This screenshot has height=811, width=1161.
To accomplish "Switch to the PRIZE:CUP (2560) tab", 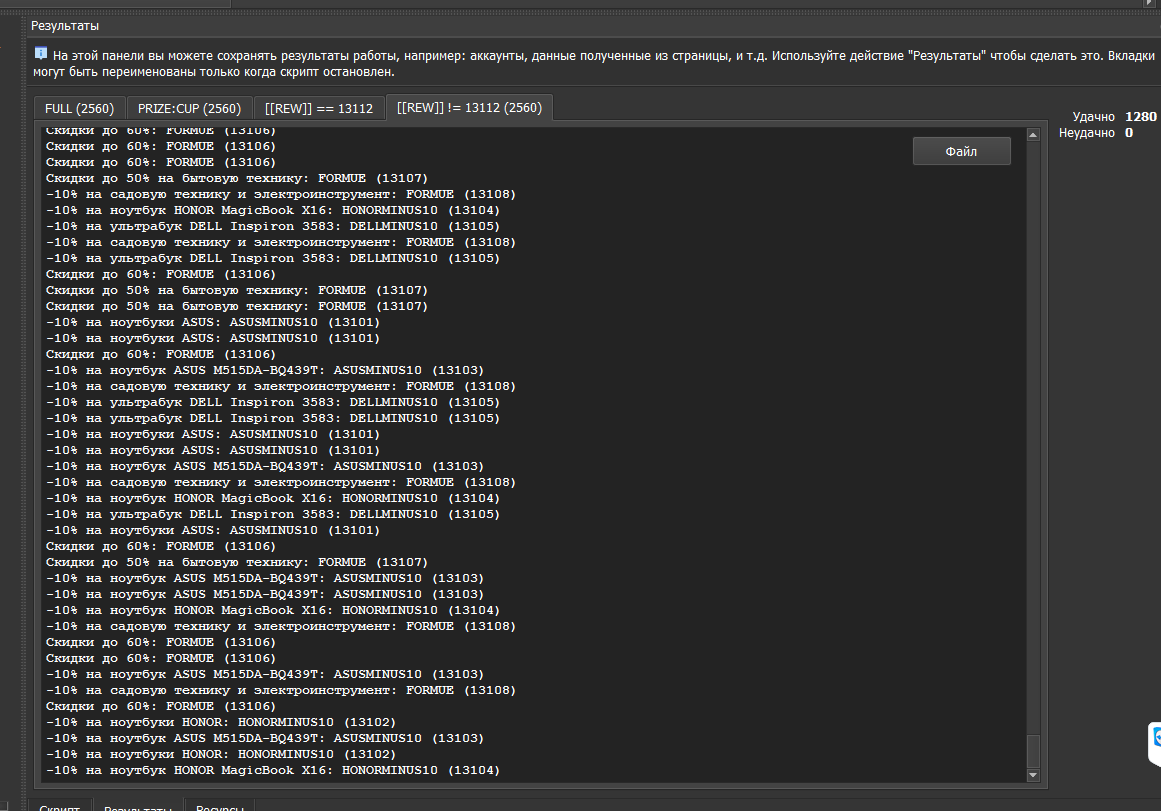I will point(190,108).
